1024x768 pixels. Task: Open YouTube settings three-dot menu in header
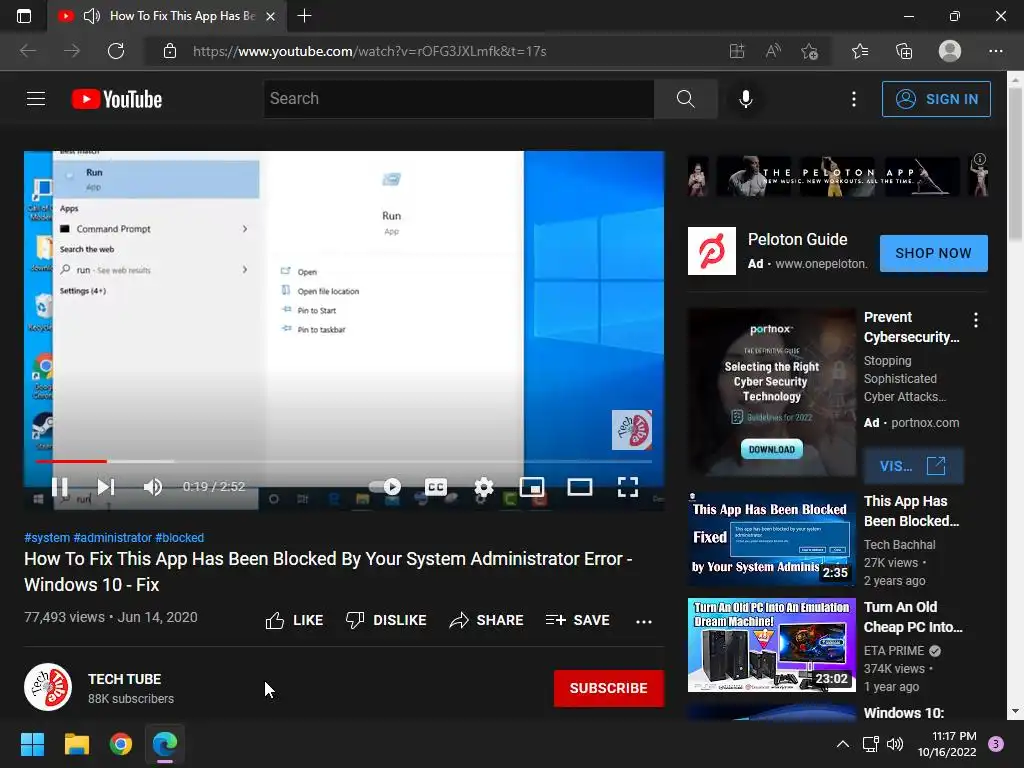[x=854, y=99]
